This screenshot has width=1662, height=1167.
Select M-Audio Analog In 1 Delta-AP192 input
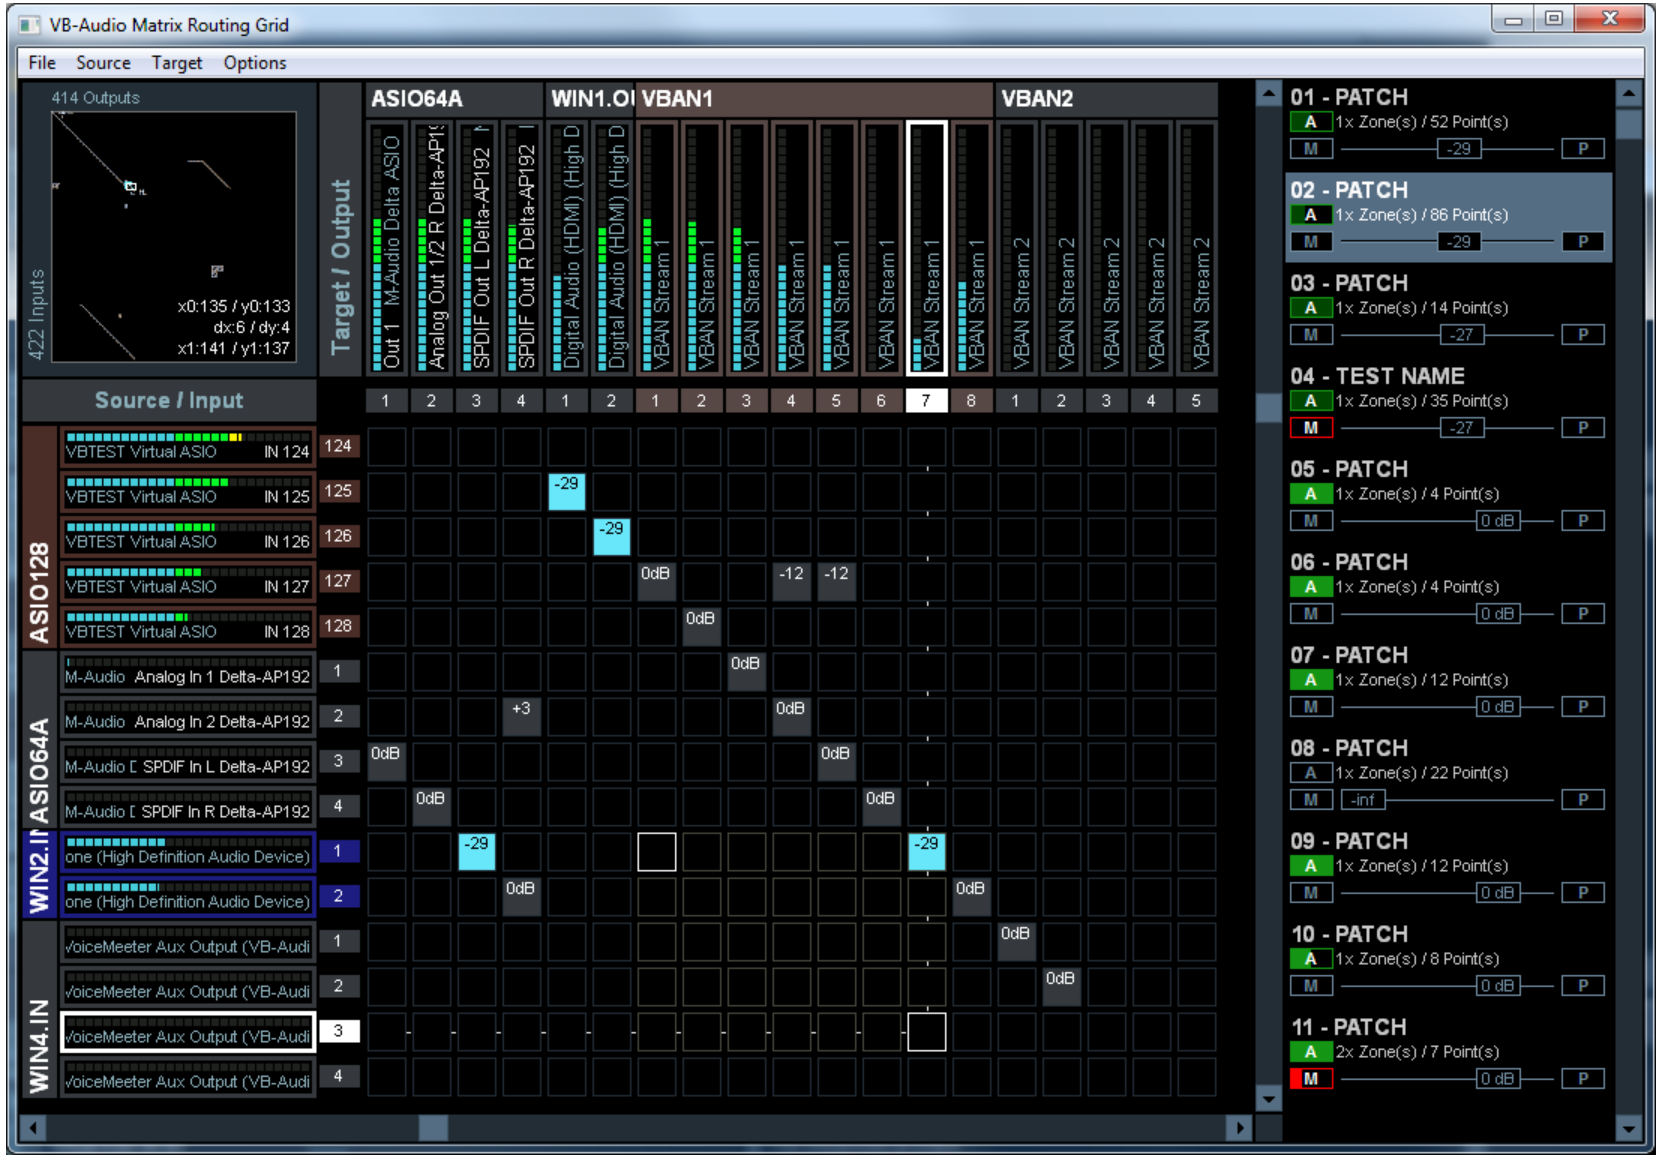click(188, 671)
